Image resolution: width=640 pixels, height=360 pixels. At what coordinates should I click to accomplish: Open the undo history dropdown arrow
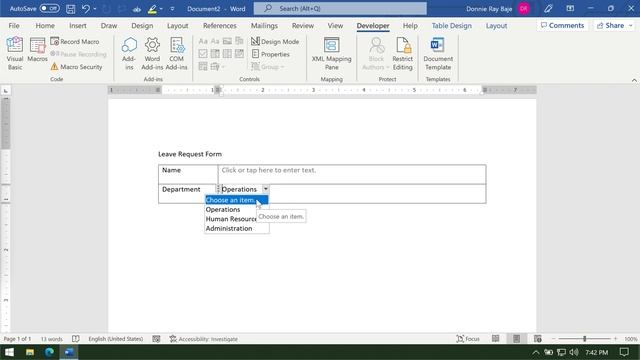pyautogui.click(x=95, y=9)
